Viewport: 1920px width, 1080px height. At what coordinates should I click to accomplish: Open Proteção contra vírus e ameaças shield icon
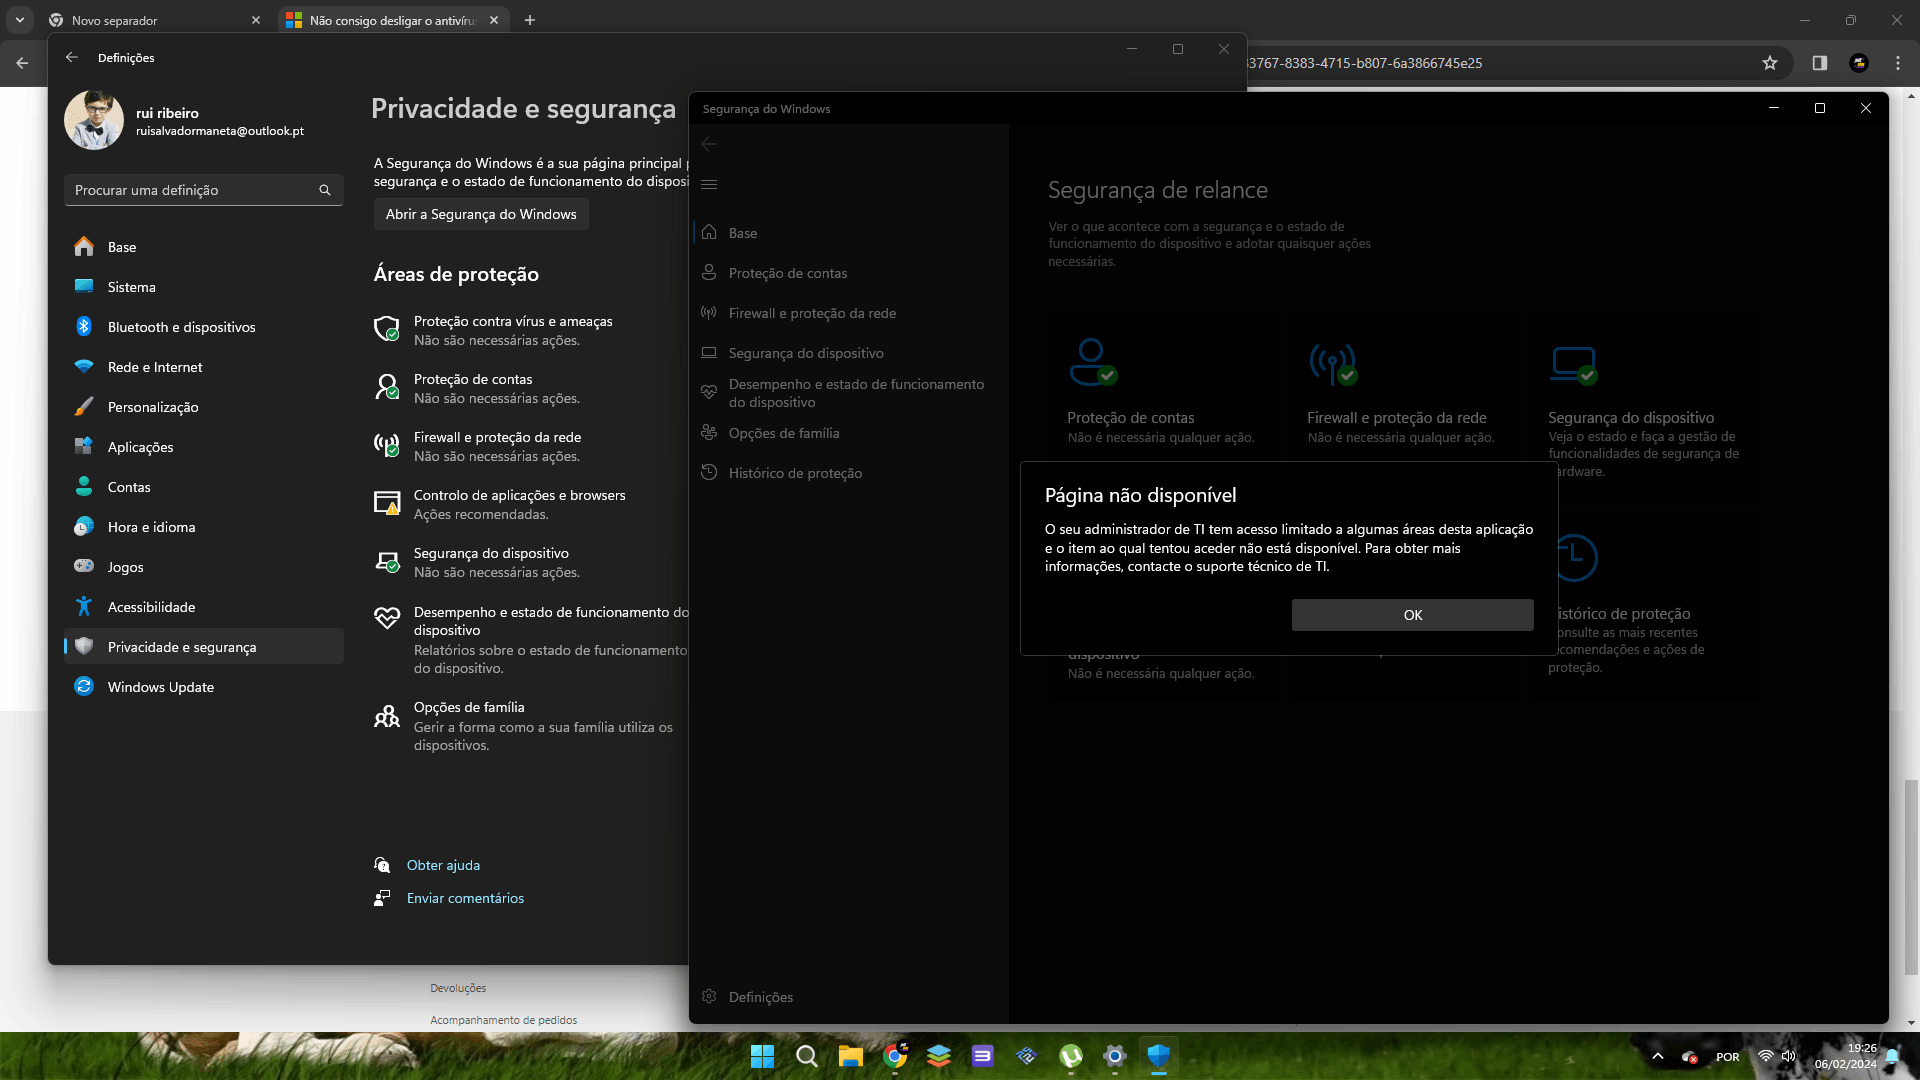pos(387,328)
